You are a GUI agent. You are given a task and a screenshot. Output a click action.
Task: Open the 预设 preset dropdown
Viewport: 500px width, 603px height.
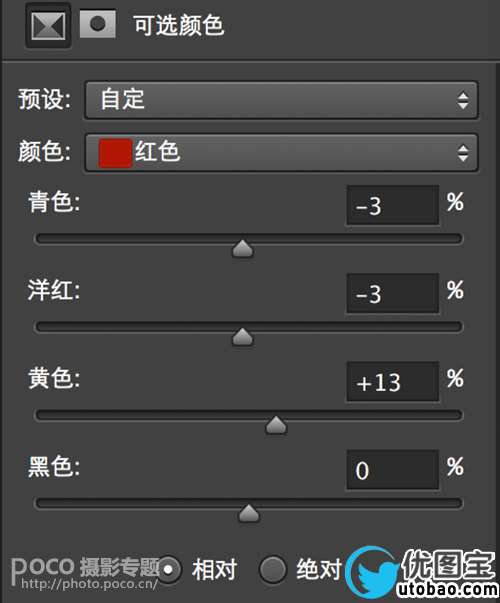tap(281, 100)
